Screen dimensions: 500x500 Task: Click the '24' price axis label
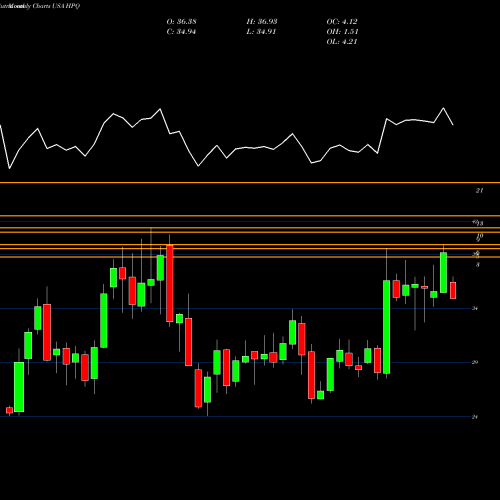pyautogui.click(x=475, y=417)
